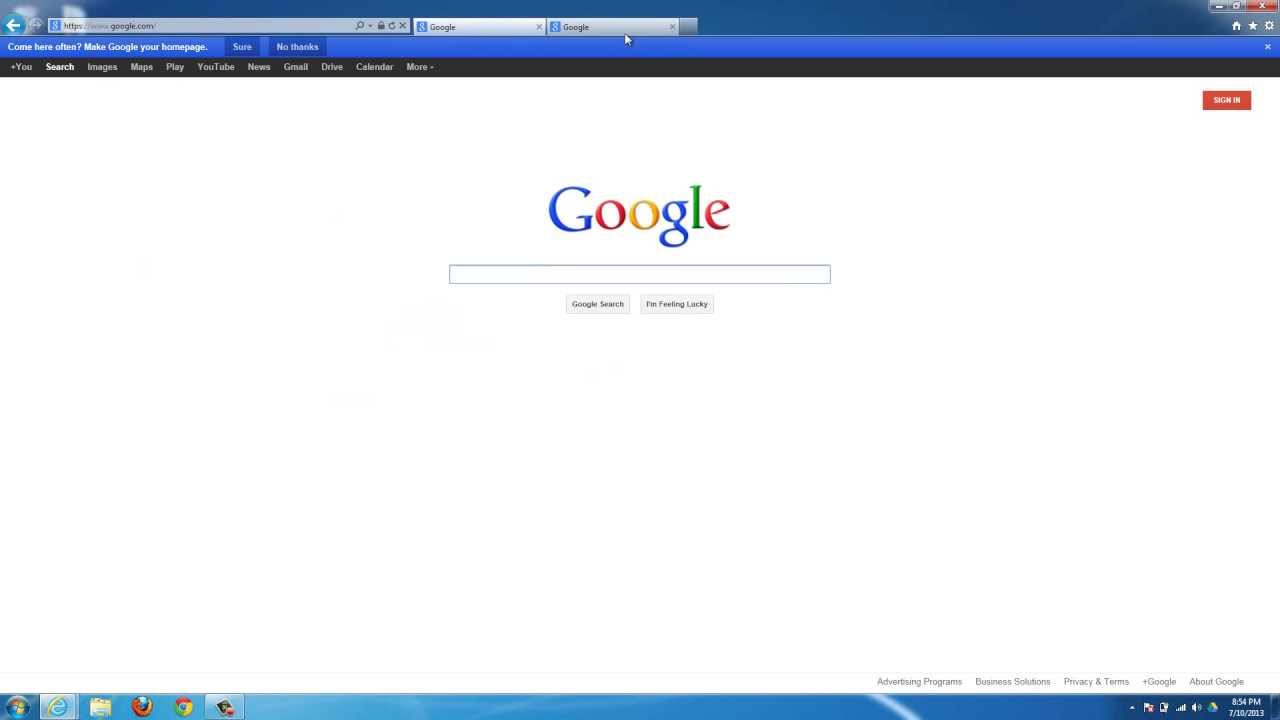
Task: Click the browser Forward arrow button
Action: click(x=35, y=26)
